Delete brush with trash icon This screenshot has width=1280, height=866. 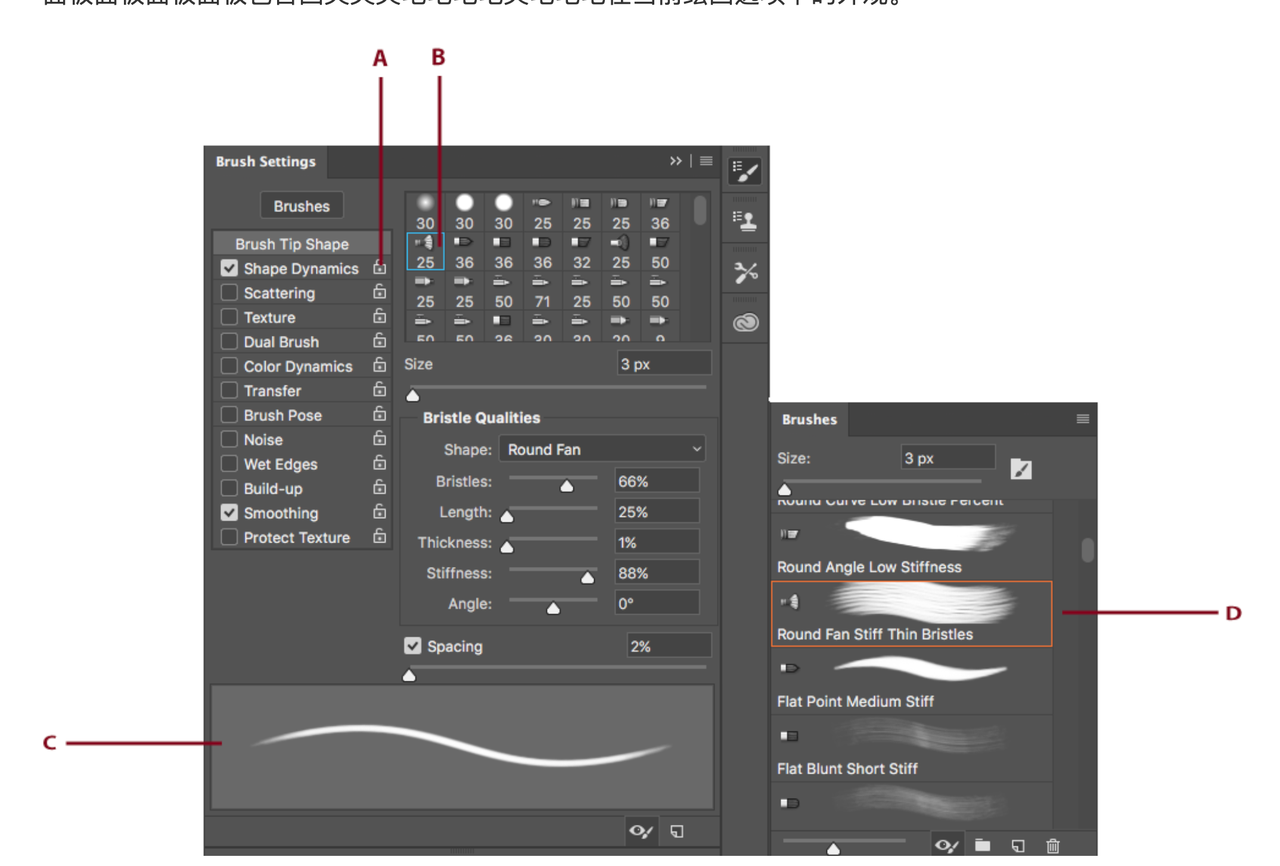(1052, 846)
